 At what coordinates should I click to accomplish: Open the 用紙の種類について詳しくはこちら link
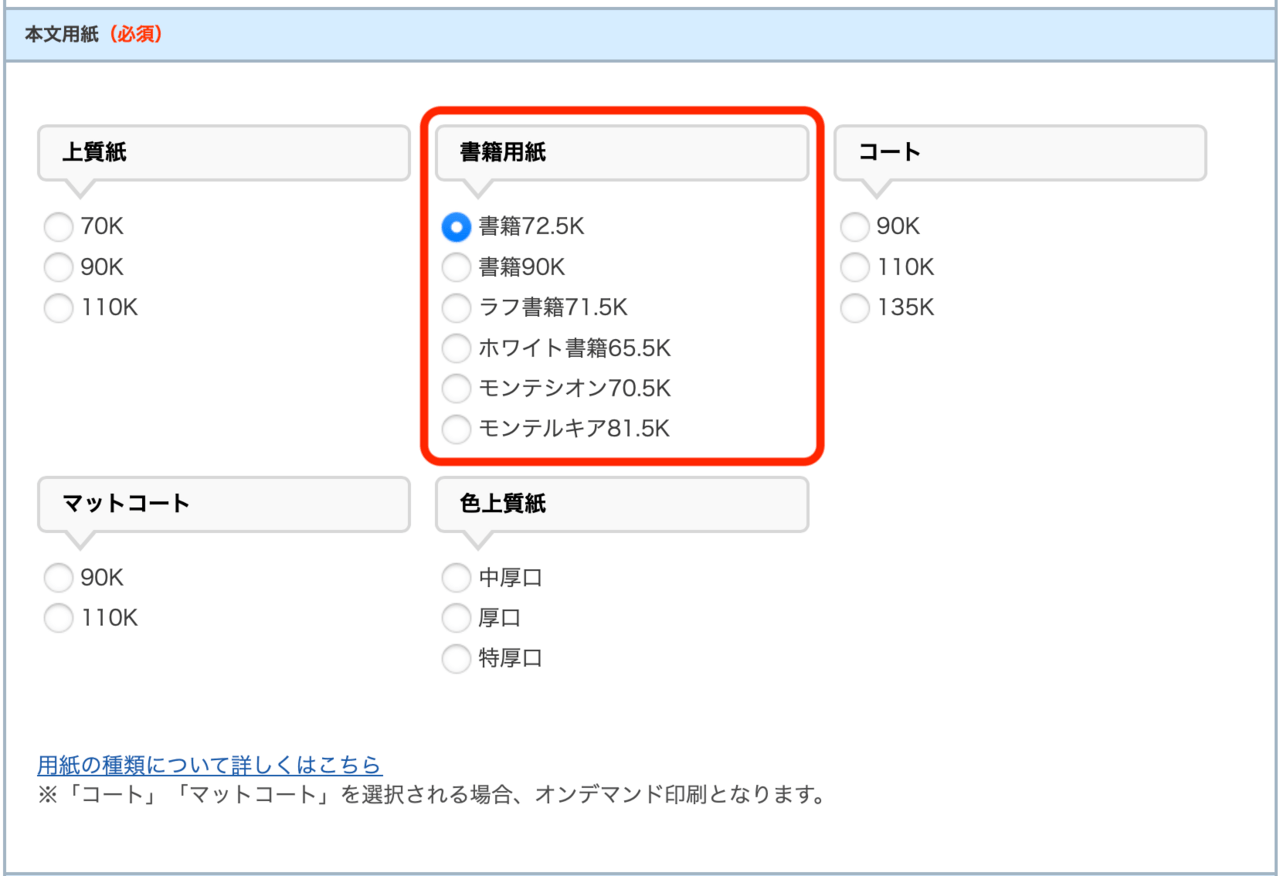209,765
